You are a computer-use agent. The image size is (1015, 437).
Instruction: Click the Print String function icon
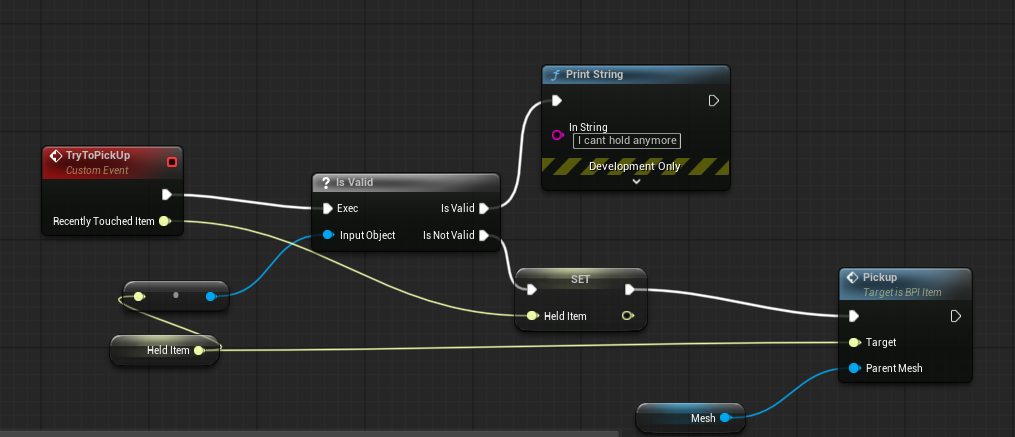(555, 75)
